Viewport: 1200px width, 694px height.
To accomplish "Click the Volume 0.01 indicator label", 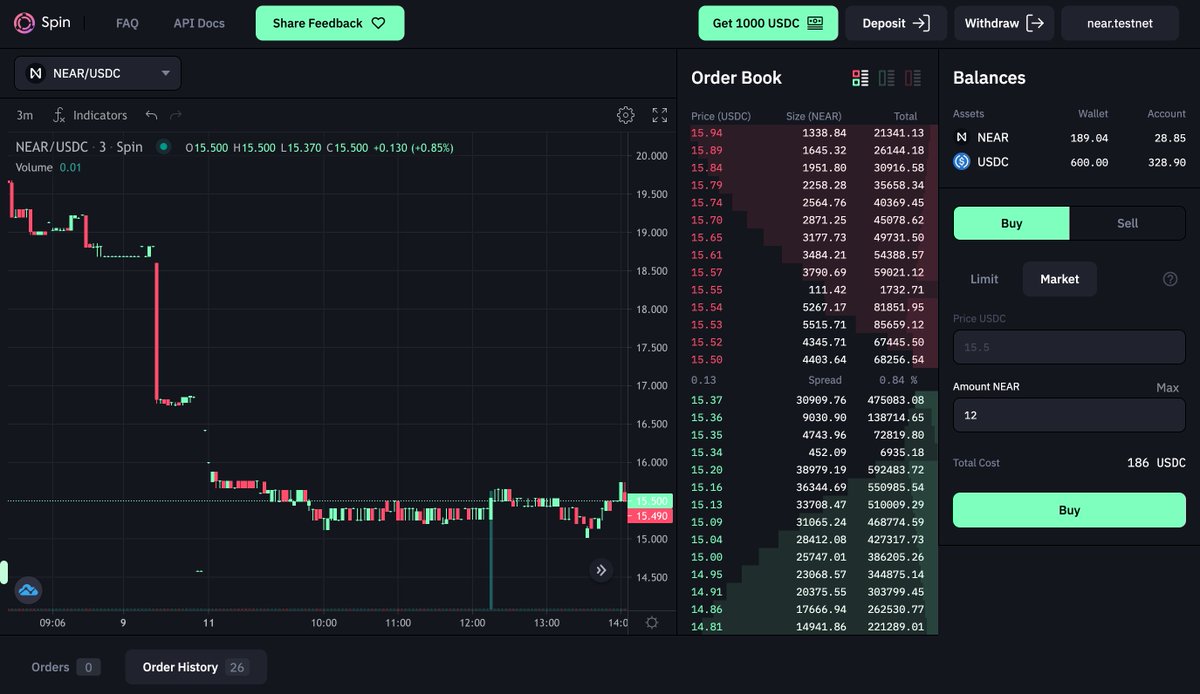I will (48, 167).
